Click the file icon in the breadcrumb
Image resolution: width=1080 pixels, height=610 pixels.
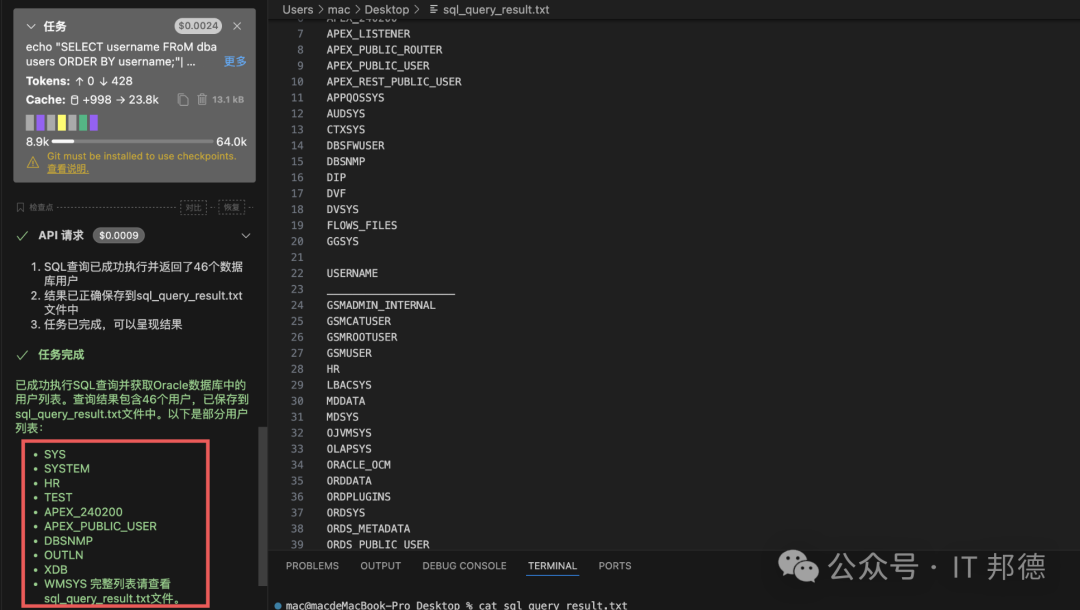pyautogui.click(x=433, y=10)
